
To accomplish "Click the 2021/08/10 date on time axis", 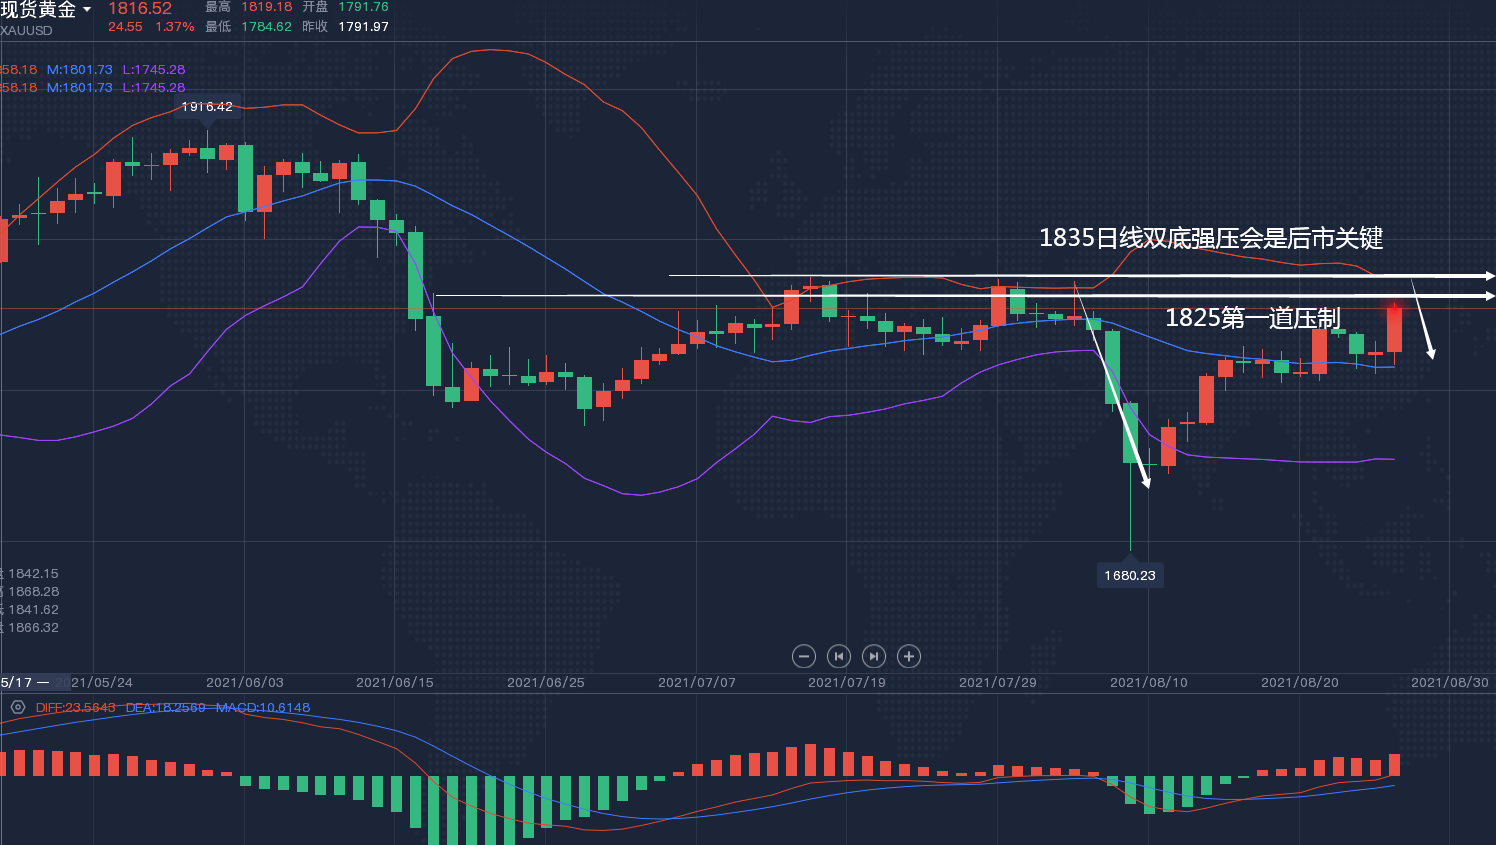I will click(1148, 682).
